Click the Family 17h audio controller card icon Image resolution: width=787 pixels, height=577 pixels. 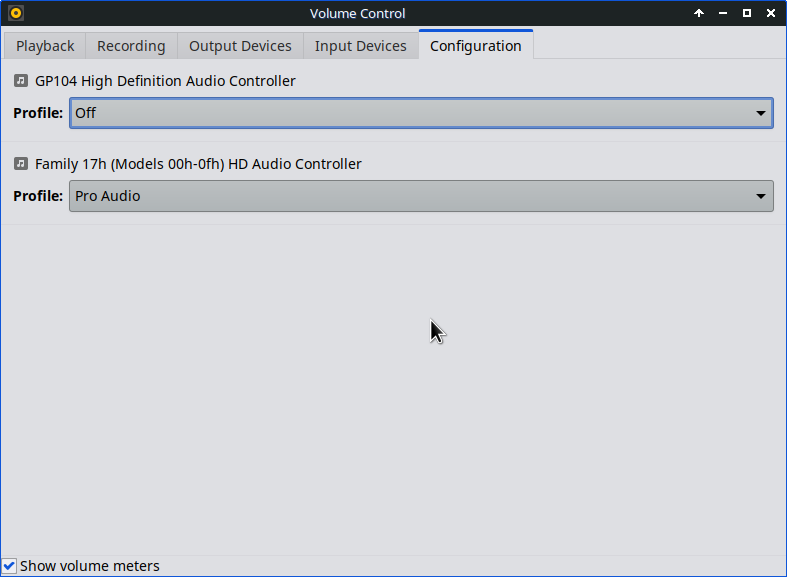click(x=21, y=163)
